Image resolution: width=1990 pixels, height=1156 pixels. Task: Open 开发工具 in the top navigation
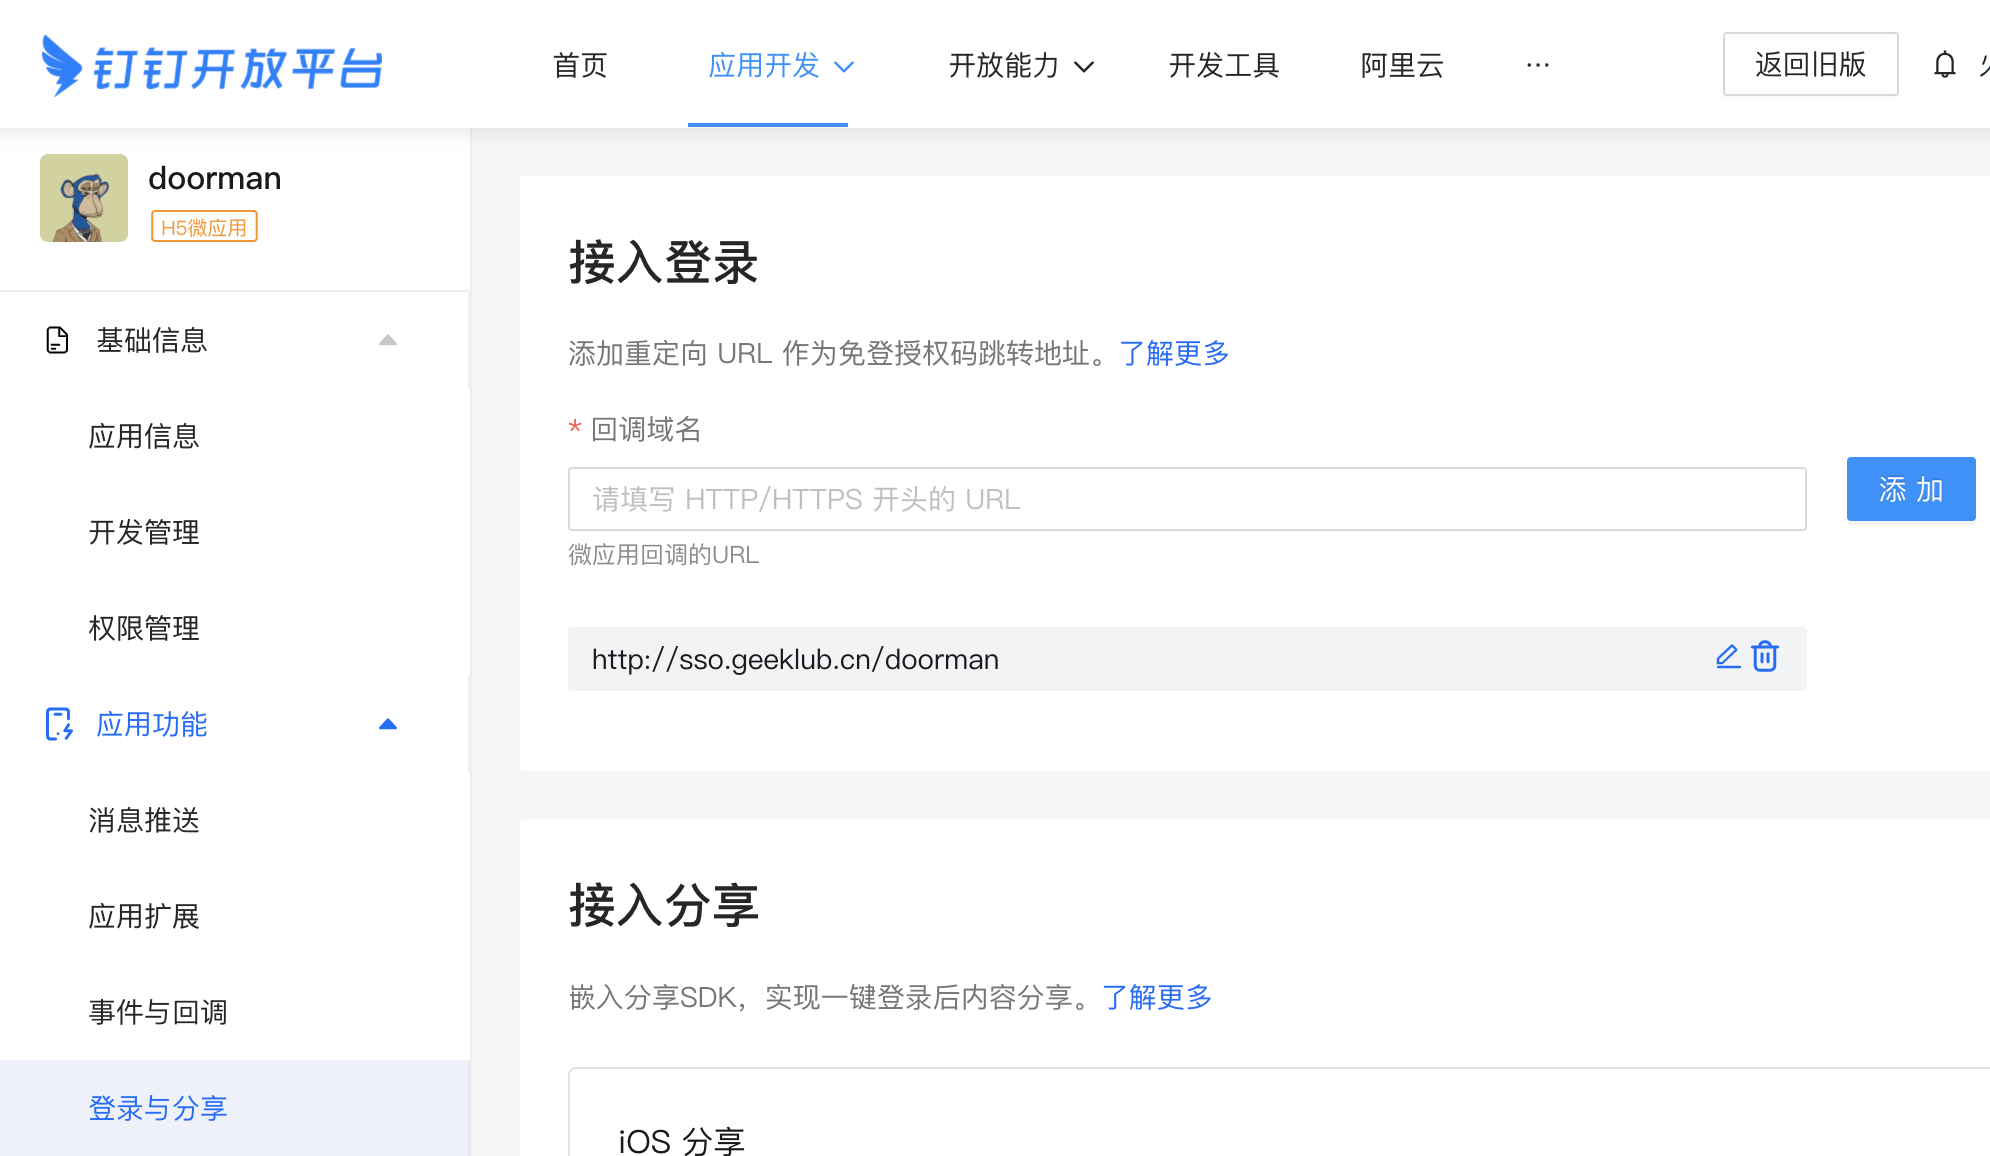coord(1224,66)
